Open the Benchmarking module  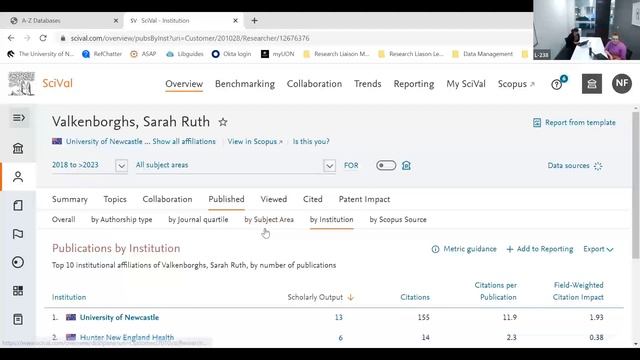click(x=245, y=84)
